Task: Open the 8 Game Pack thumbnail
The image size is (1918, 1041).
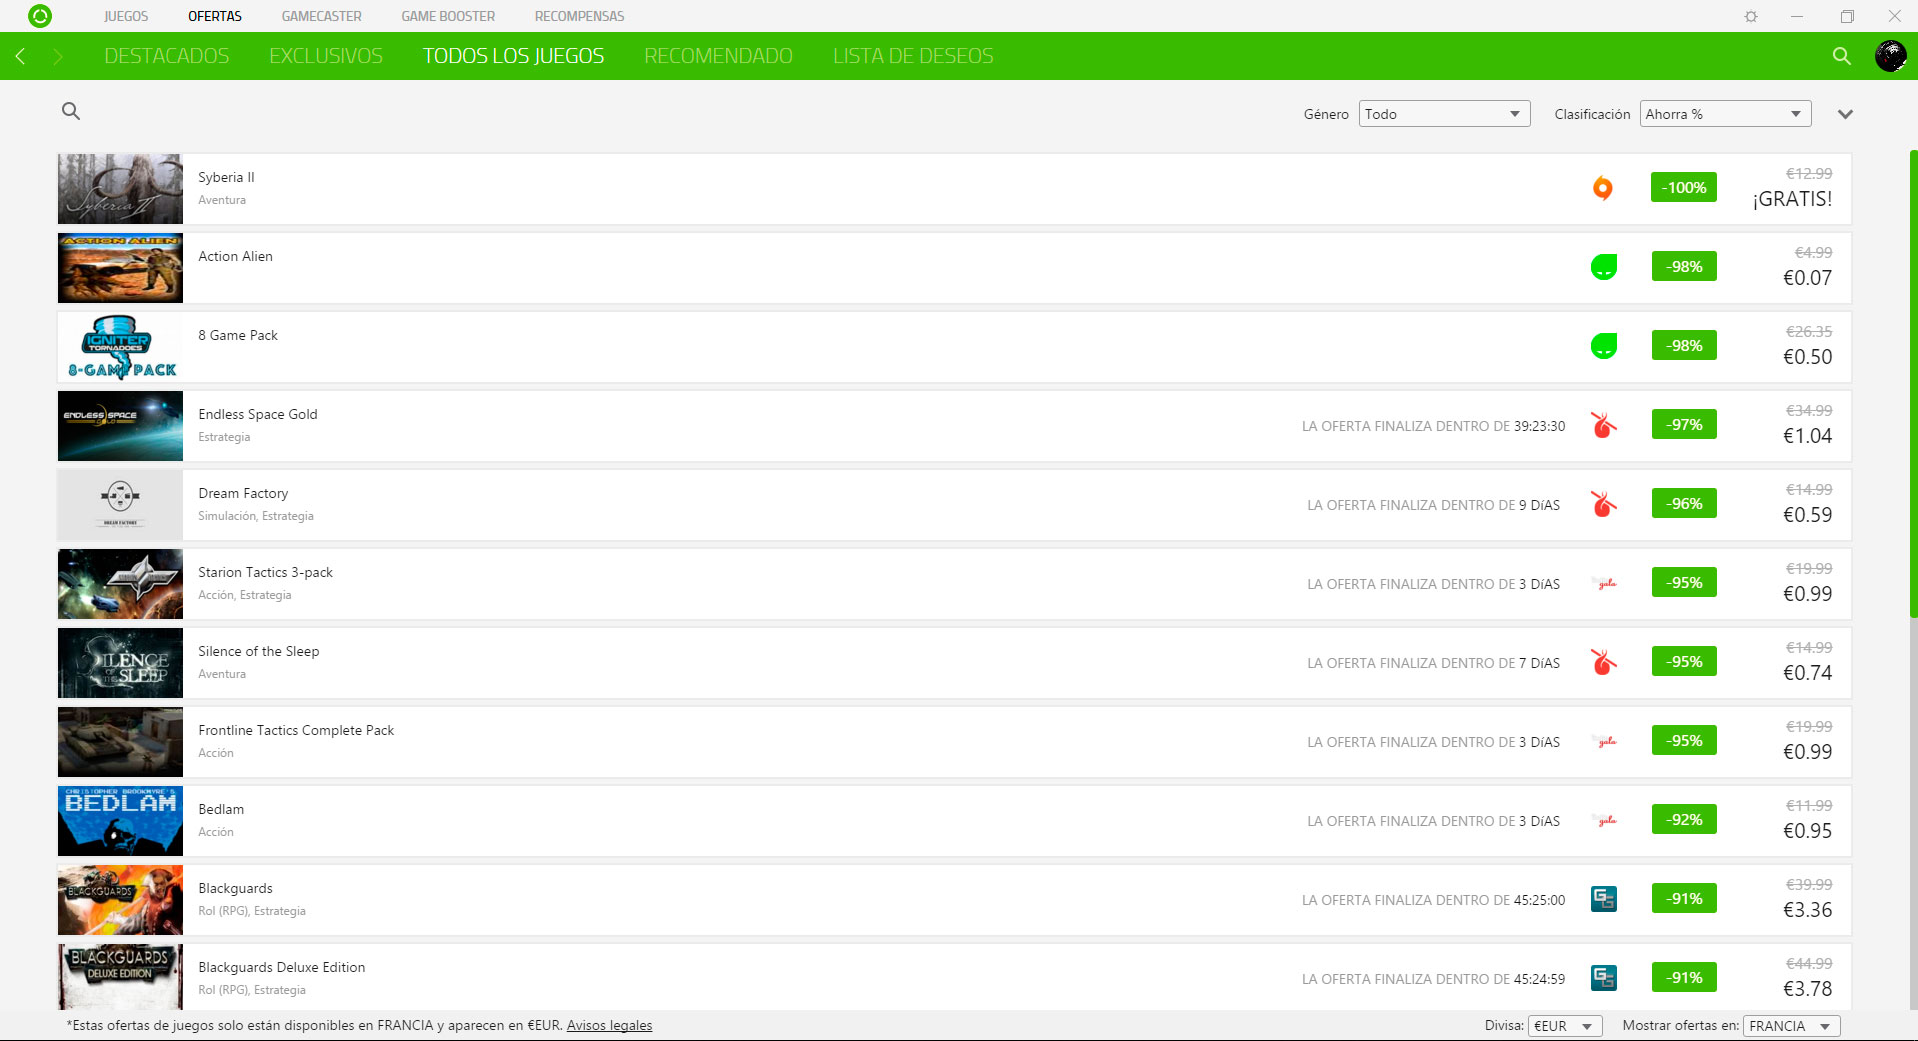Action: 120,346
